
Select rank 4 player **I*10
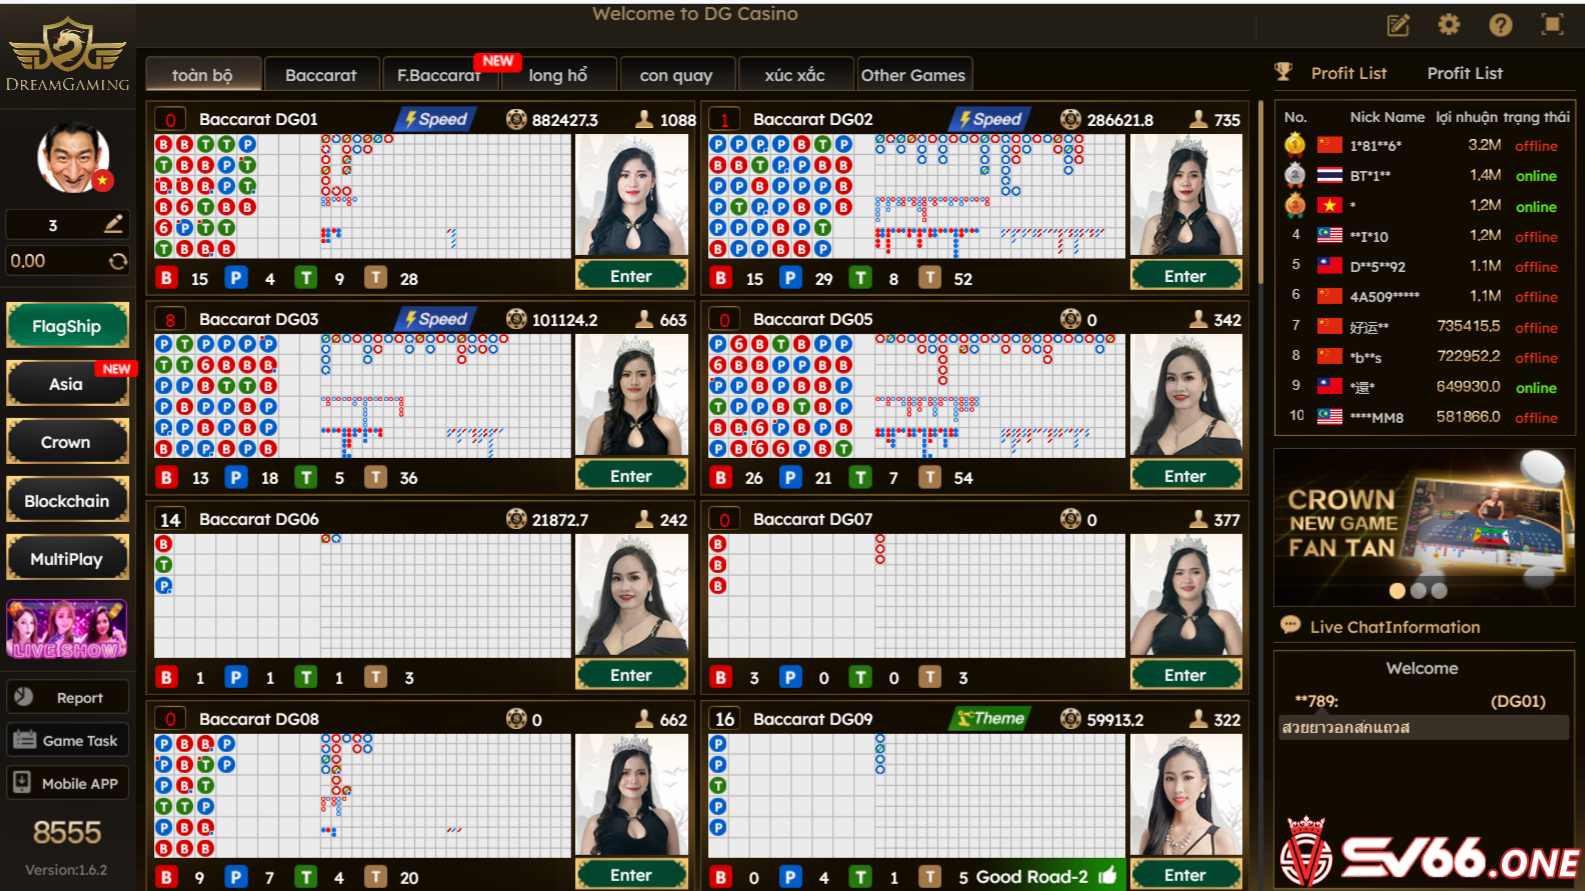click(1426, 236)
